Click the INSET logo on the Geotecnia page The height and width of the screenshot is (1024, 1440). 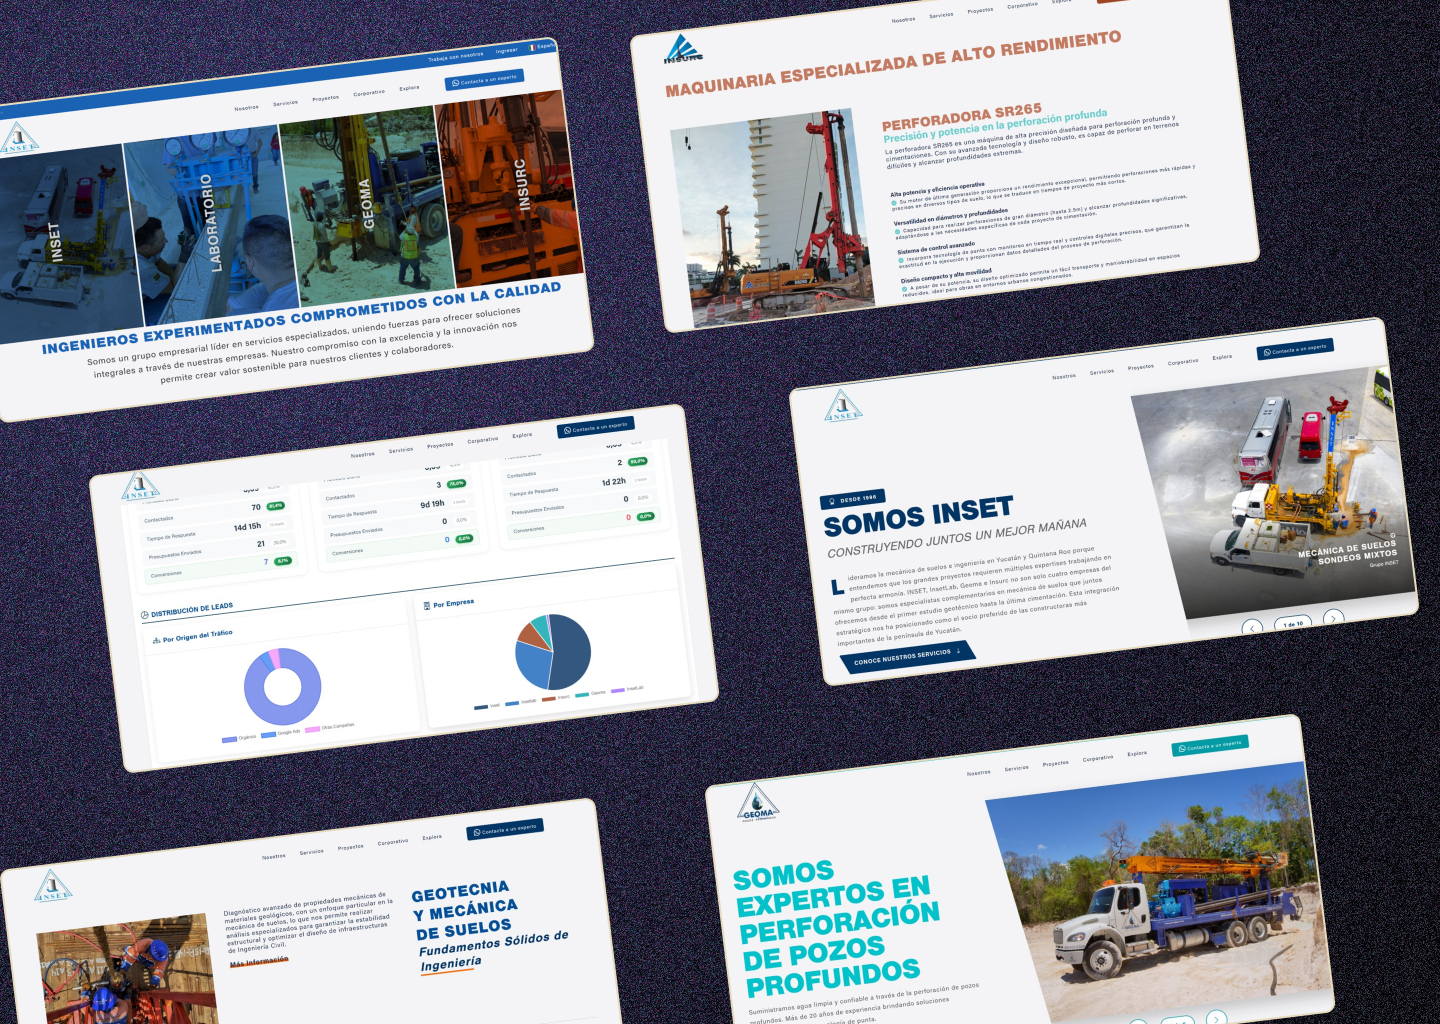53,887
